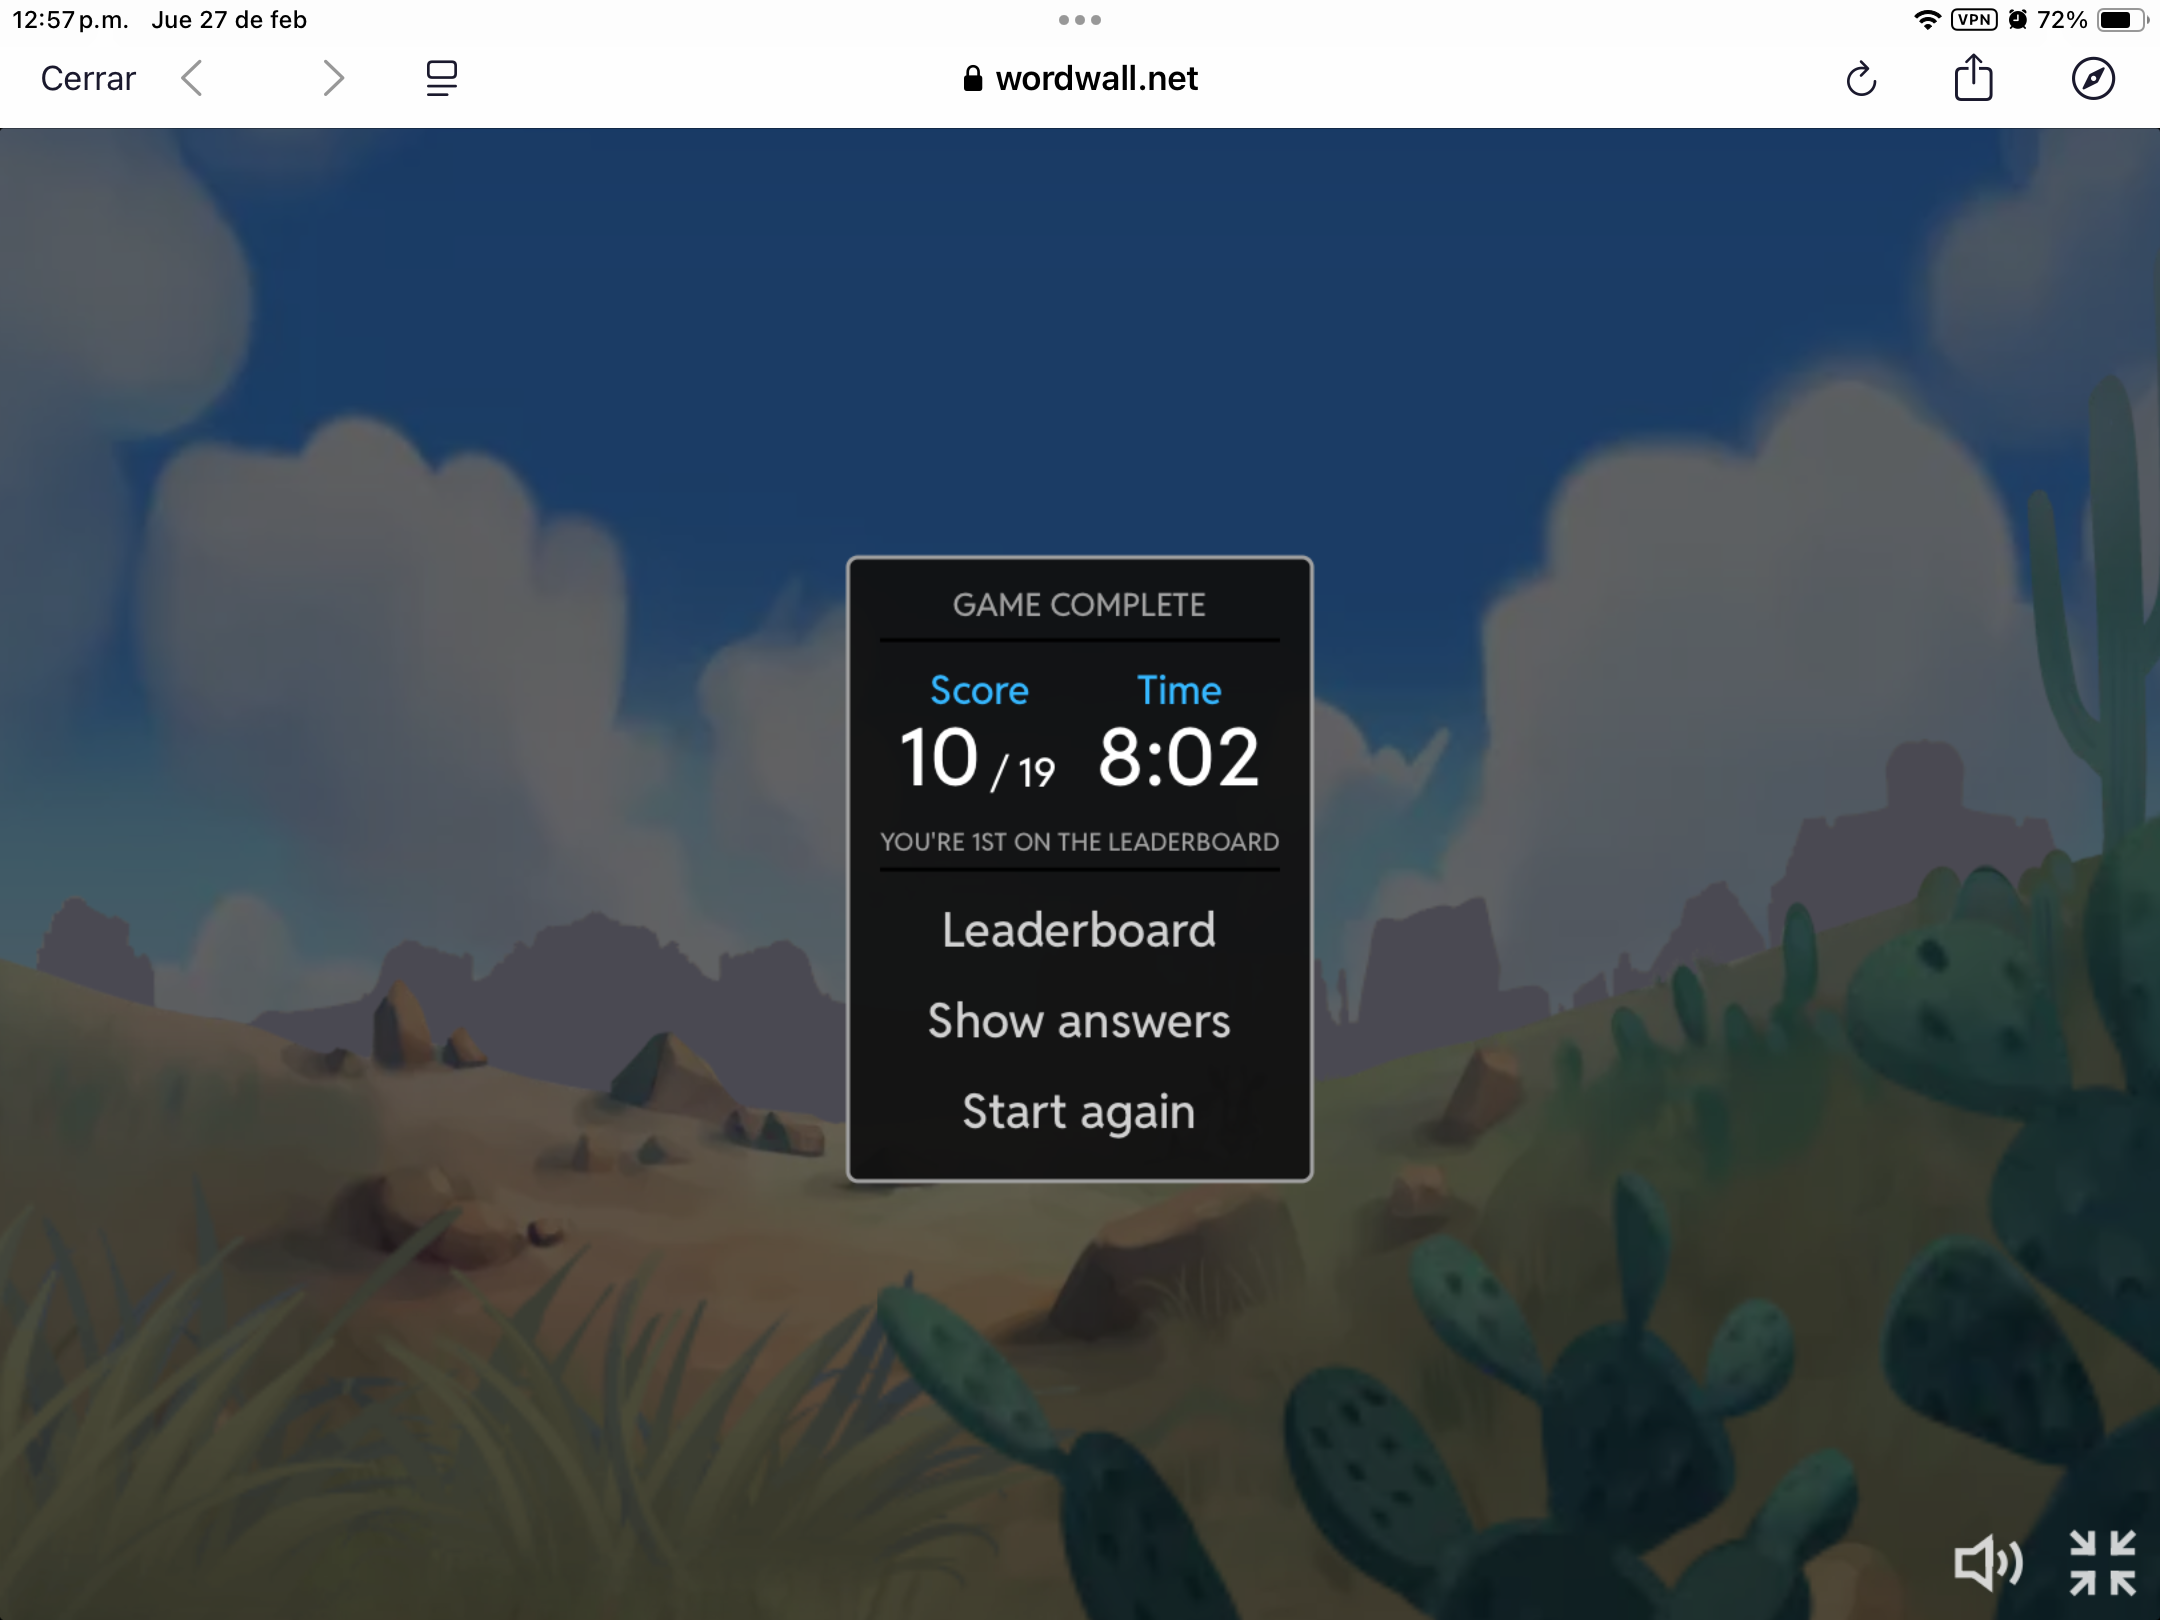
Task: Choose Start again to replay
Action: click(x=1079, y=1112)
